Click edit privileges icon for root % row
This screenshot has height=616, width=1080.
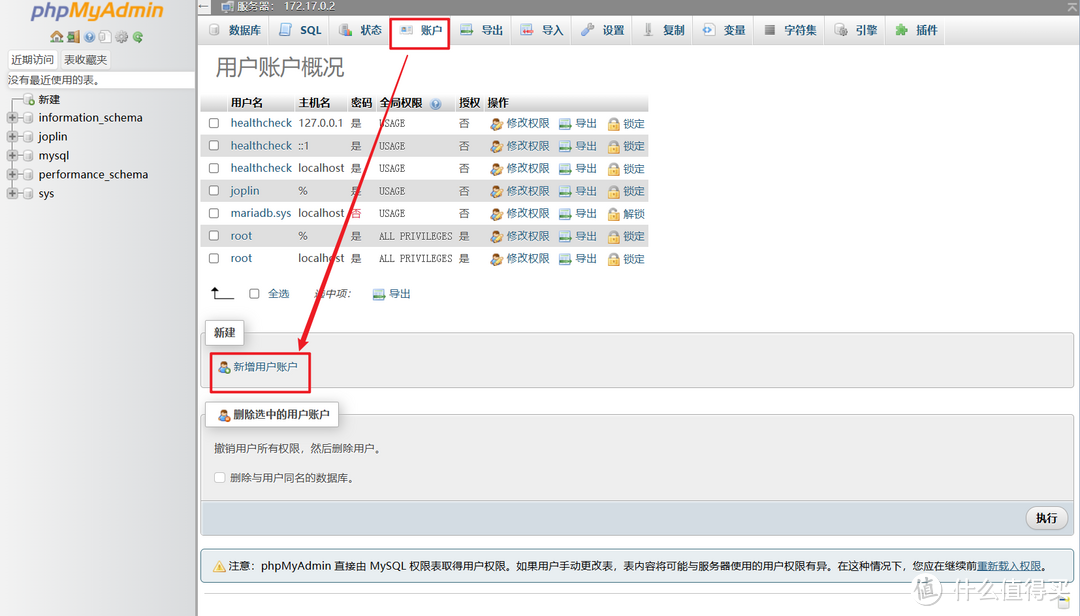[x=497, y=236]
